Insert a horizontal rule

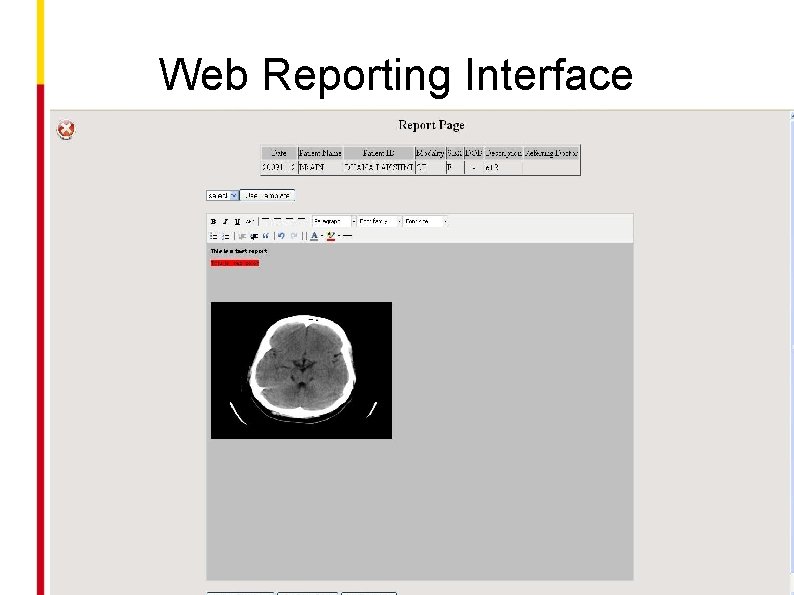coord(347,236)
